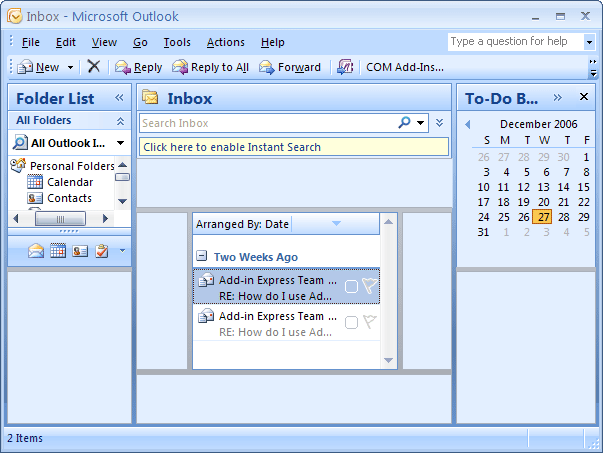The height and width of the screenshot is (453, 603).
Task: Select the second Add-in Express Team message
Action: [286, 323]
